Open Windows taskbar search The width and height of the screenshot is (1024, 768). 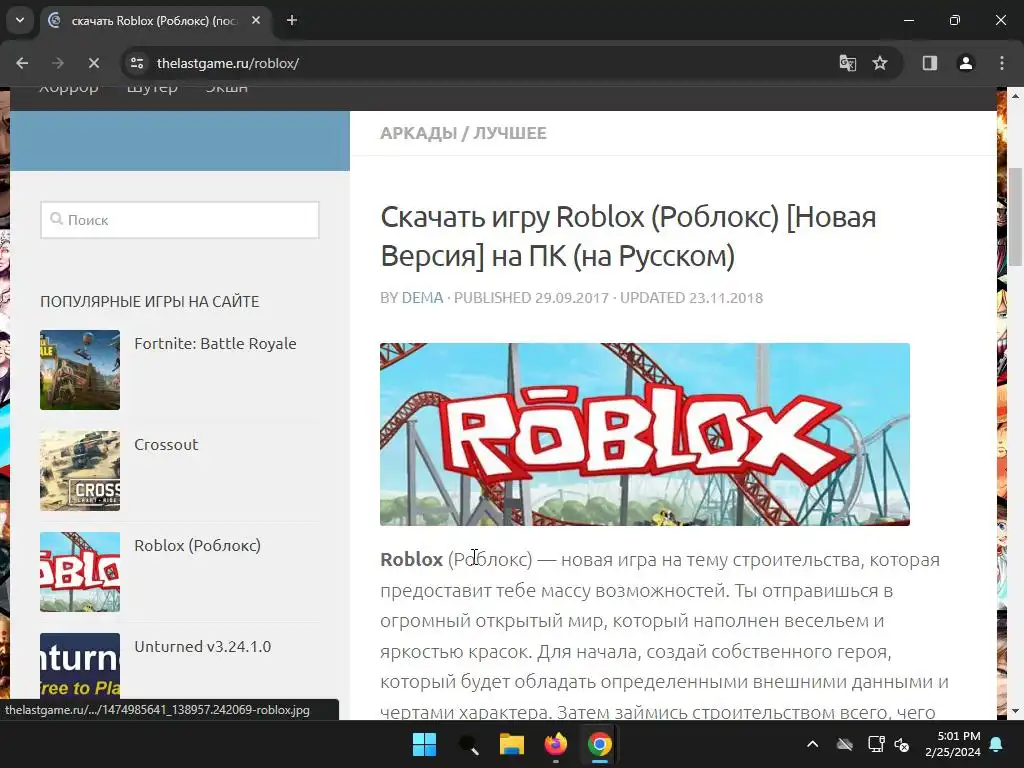point(468,744)
